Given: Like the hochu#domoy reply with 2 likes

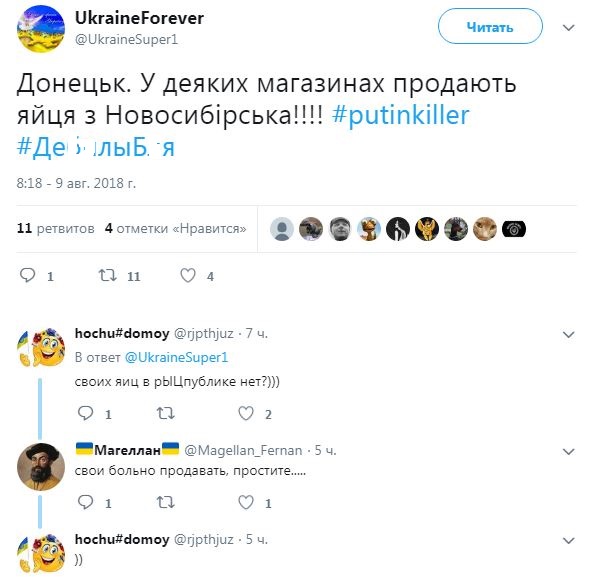Looking at the screenshot, I should pos(246,413).
